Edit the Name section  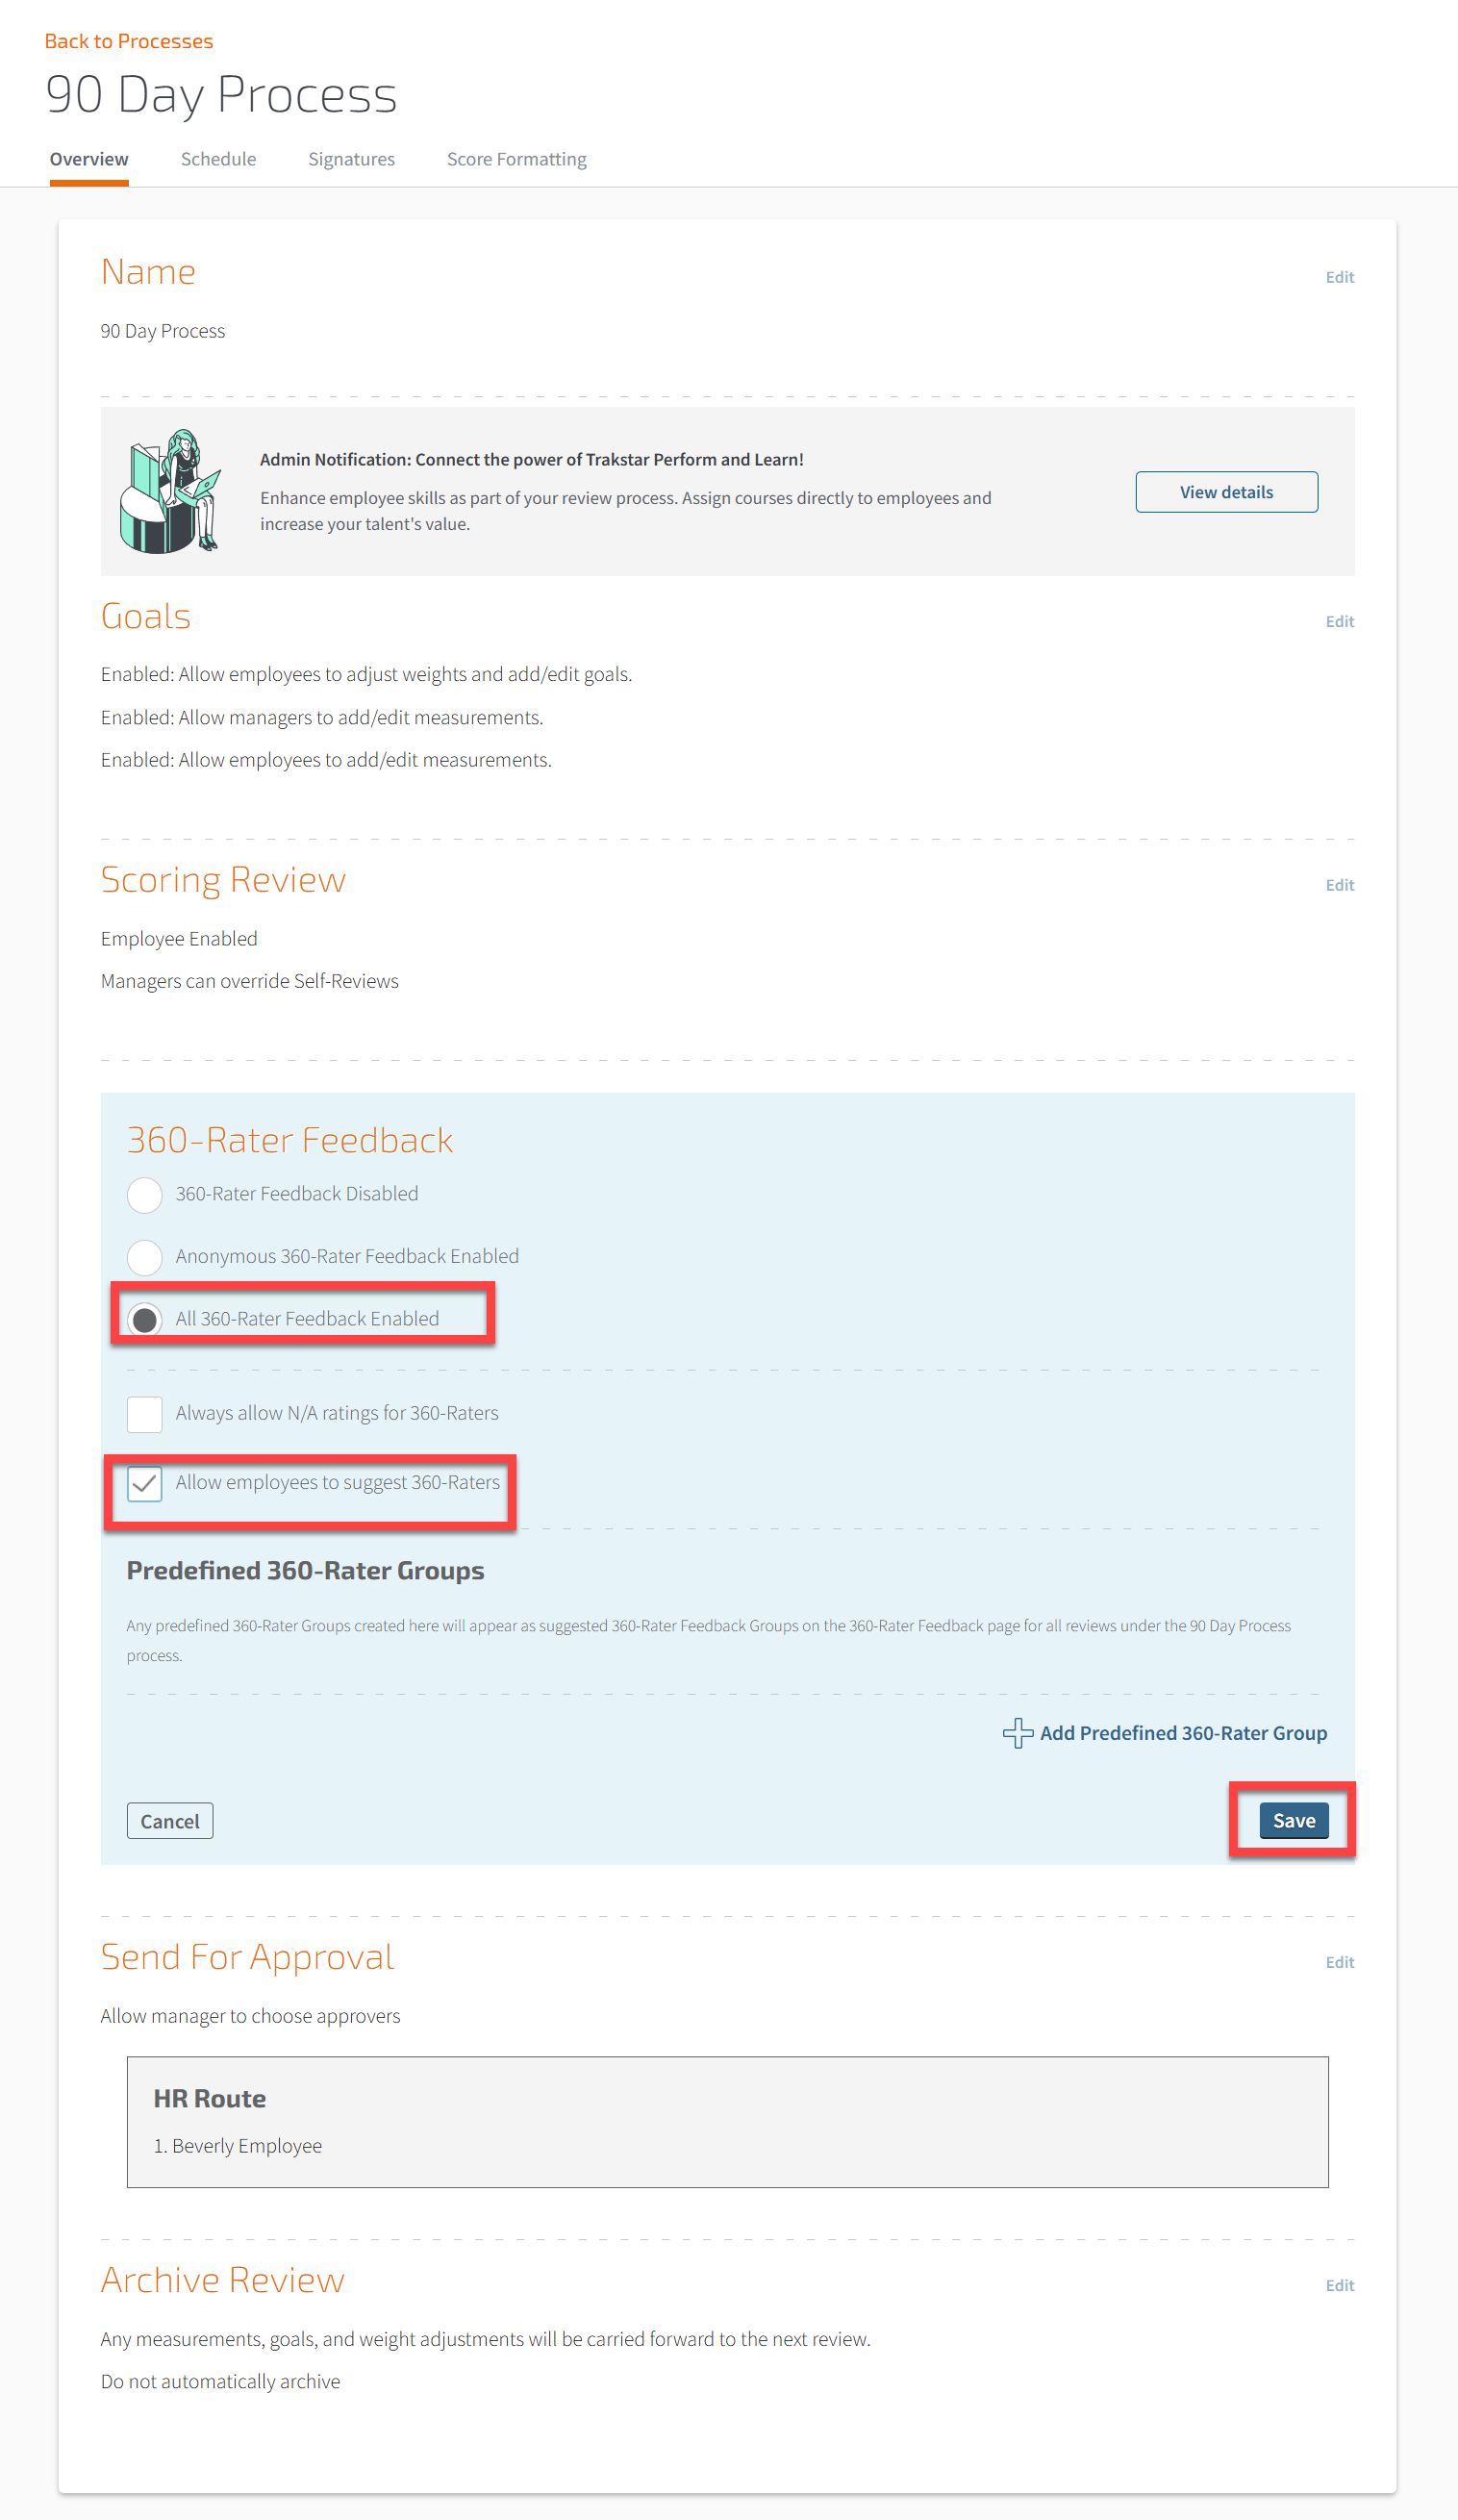coord(1339,277)
